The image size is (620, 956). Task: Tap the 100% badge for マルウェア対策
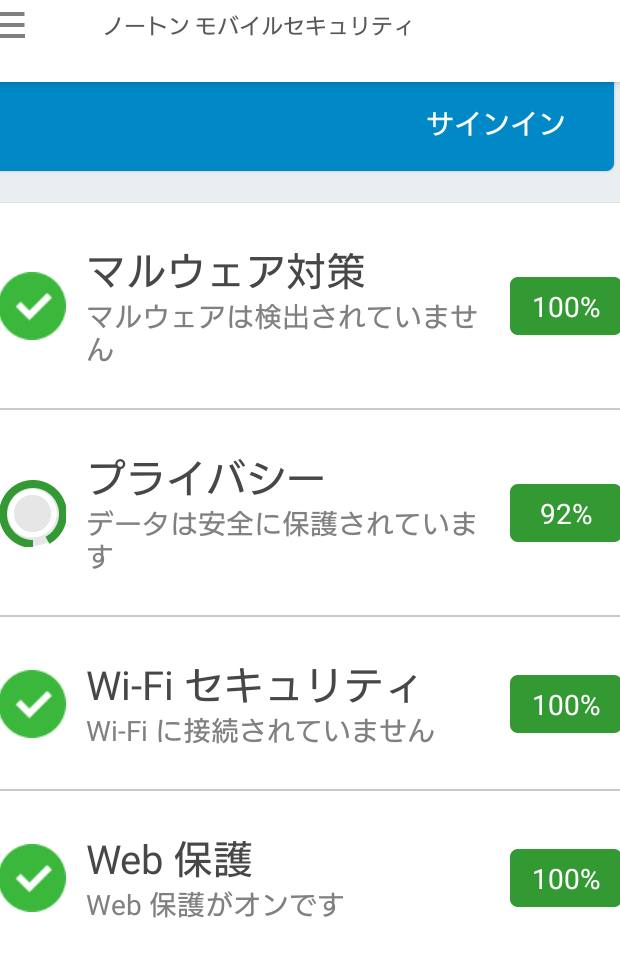pyautogui.click(x=565, y=307)
